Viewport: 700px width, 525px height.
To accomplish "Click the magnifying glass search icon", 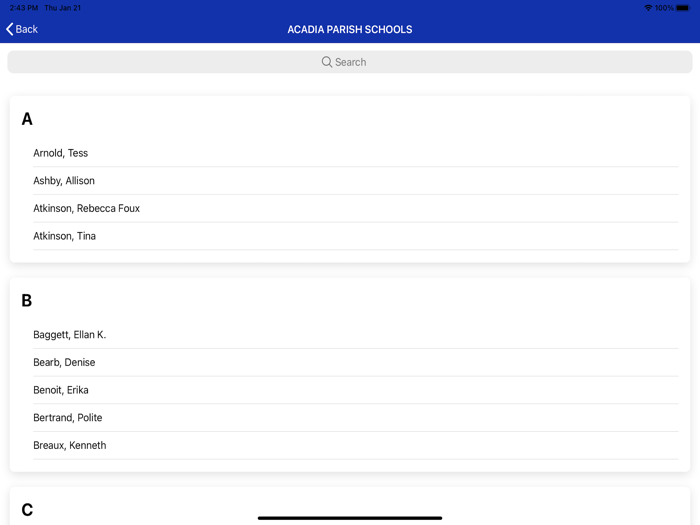I will pos(327,62).
